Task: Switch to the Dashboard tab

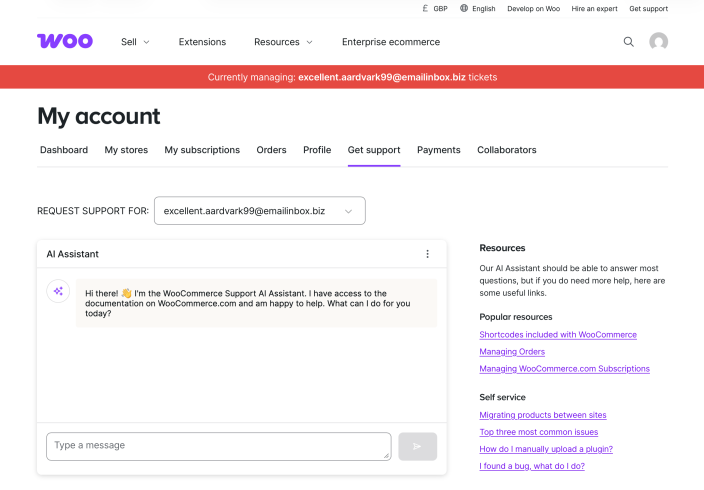Action: [x=64, y=150]
